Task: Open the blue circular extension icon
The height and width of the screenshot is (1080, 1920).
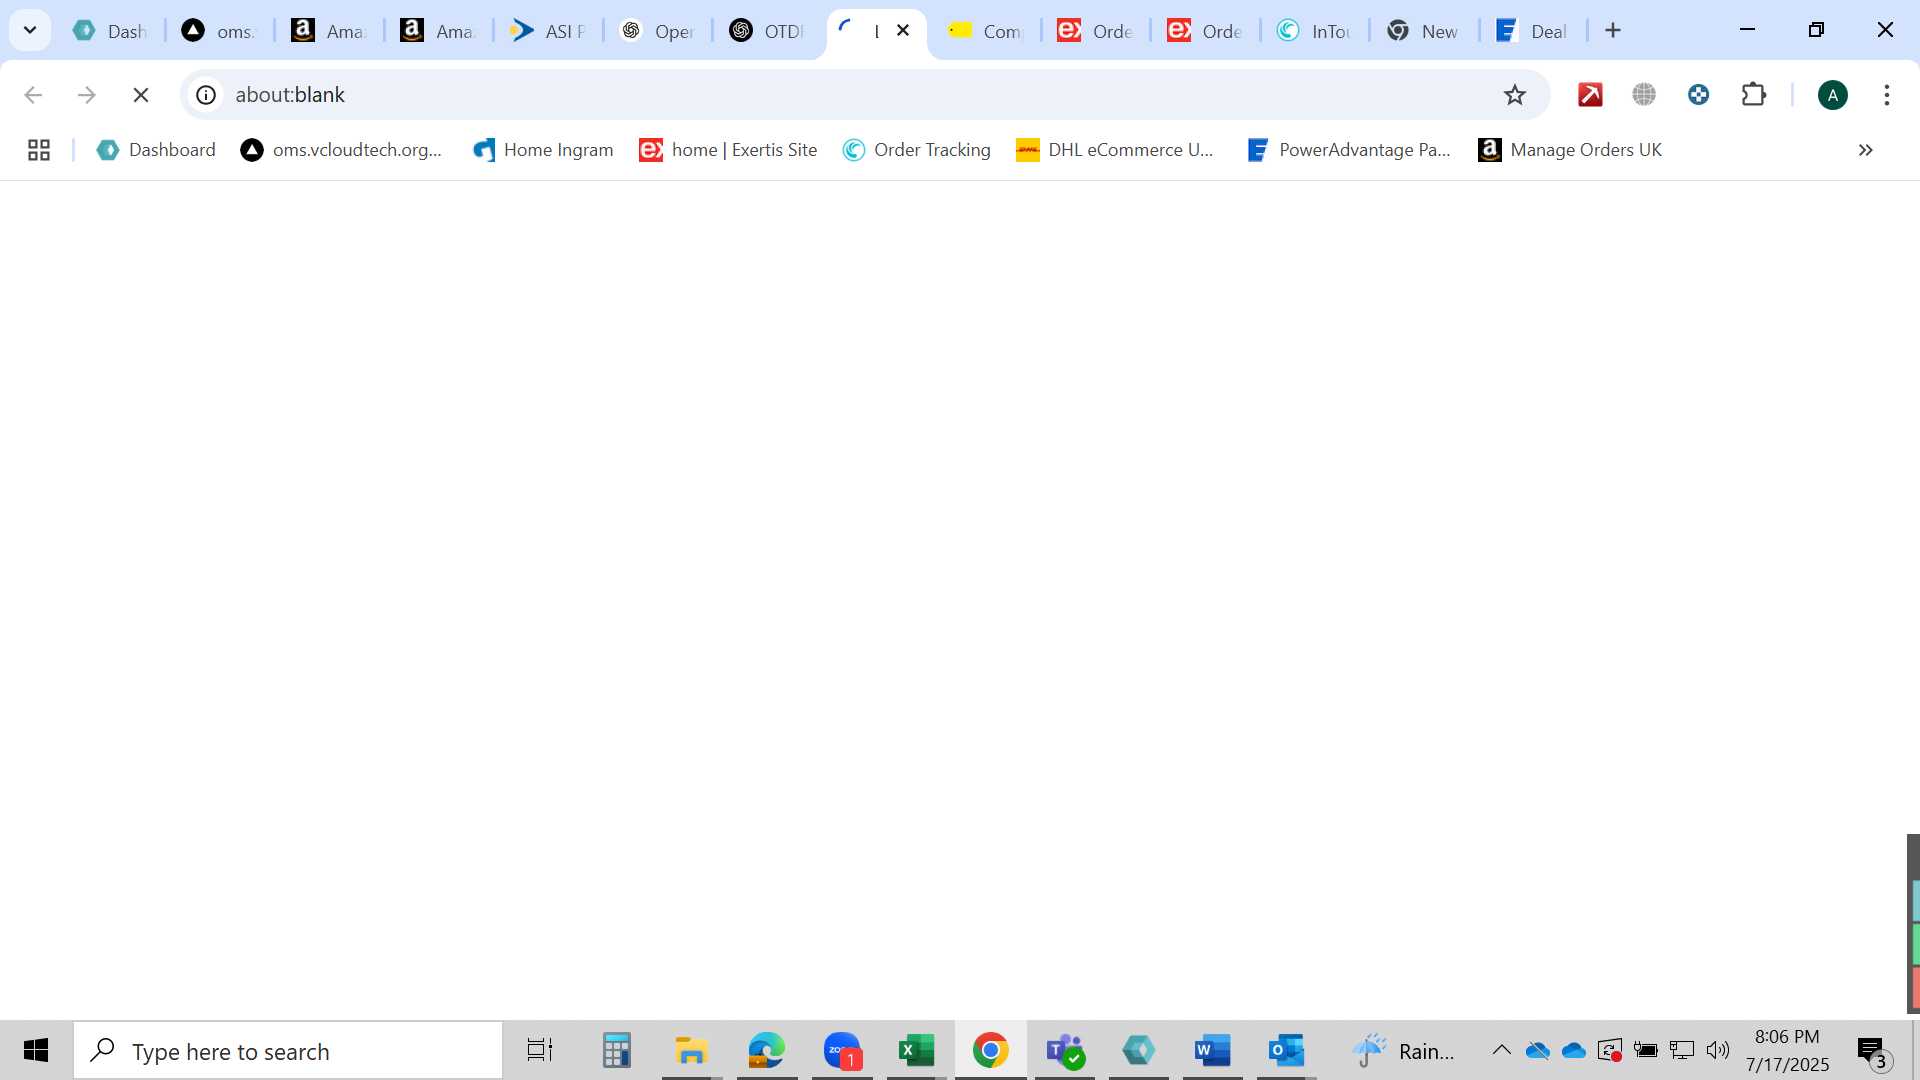Action: click(x=1698, y=95)
